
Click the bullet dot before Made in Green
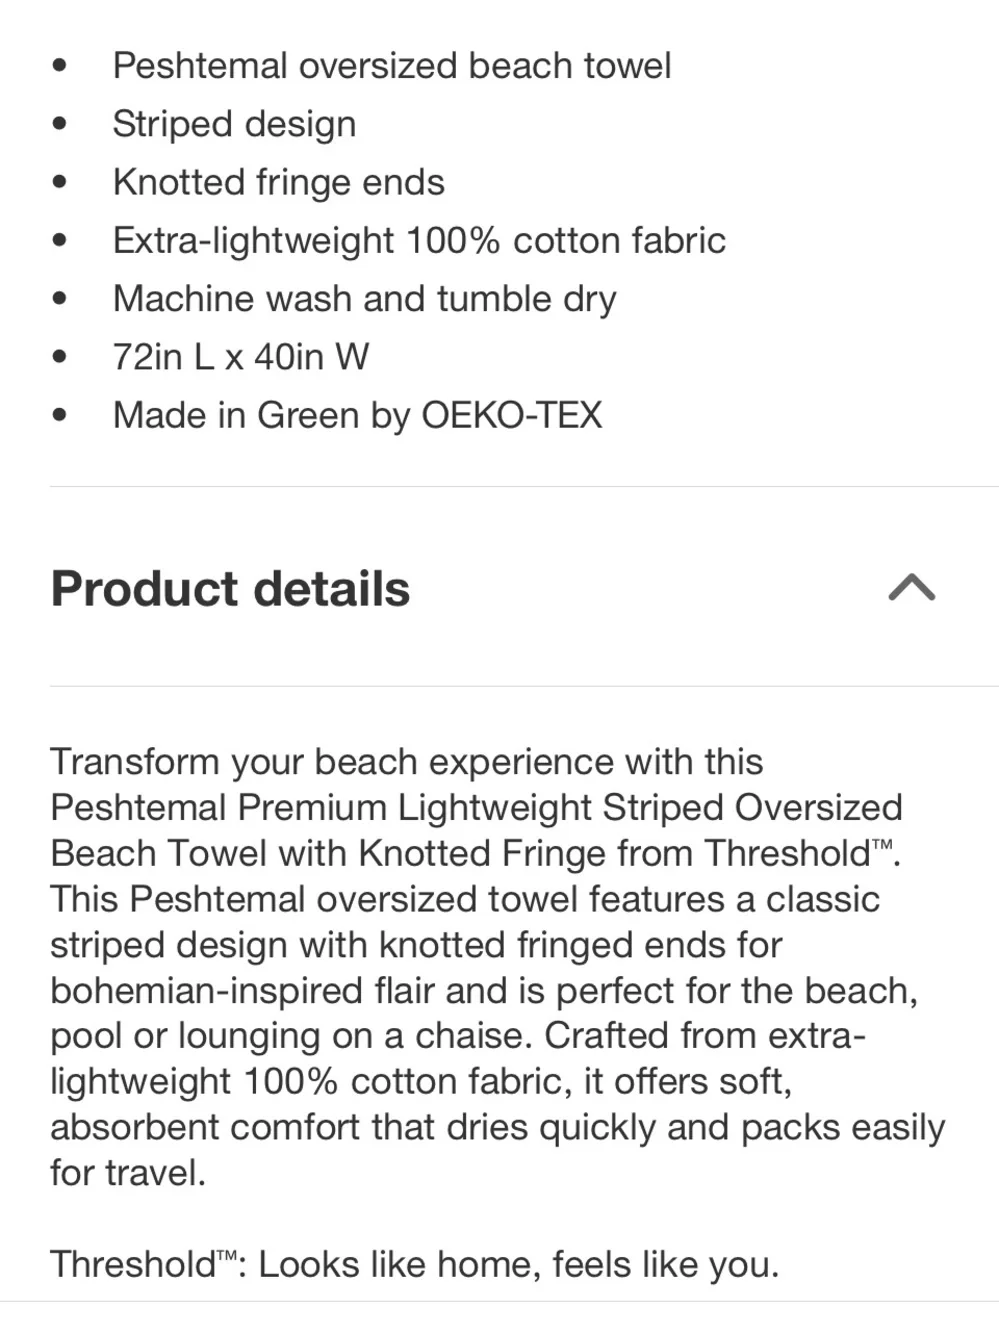click(x=60, y=415)
